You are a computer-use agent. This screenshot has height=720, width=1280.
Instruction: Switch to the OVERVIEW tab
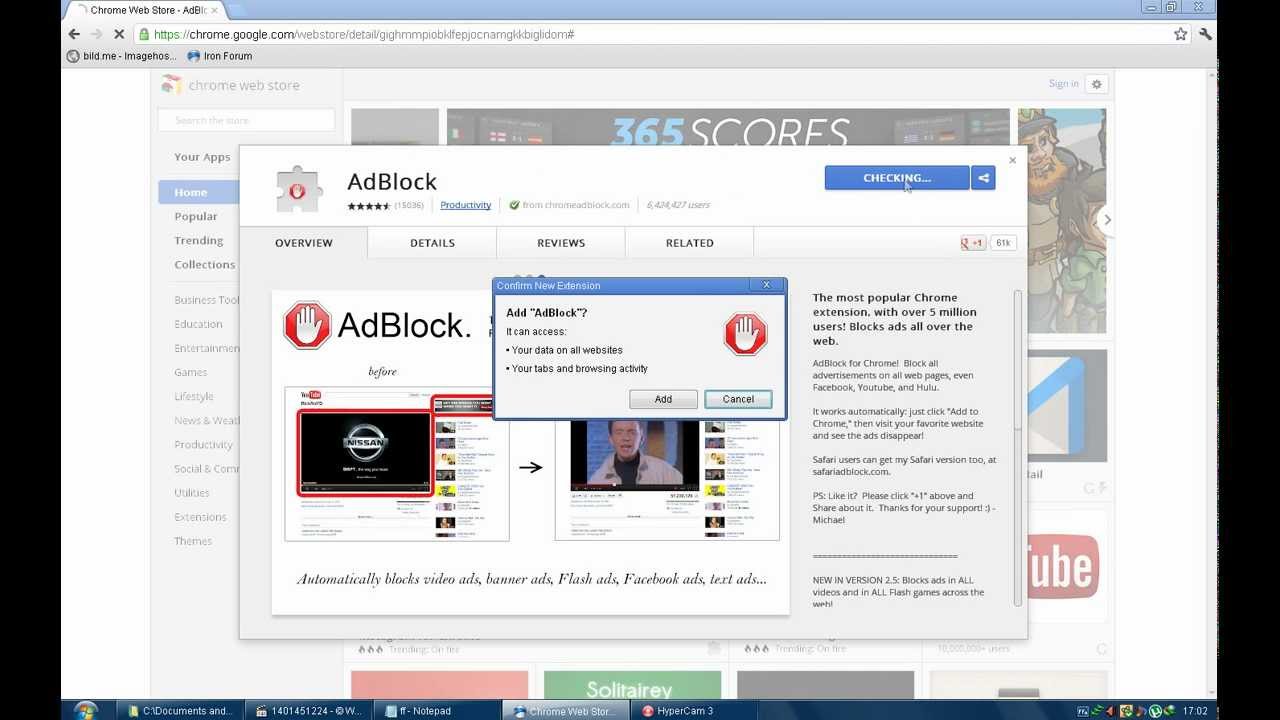pos(304,243)
